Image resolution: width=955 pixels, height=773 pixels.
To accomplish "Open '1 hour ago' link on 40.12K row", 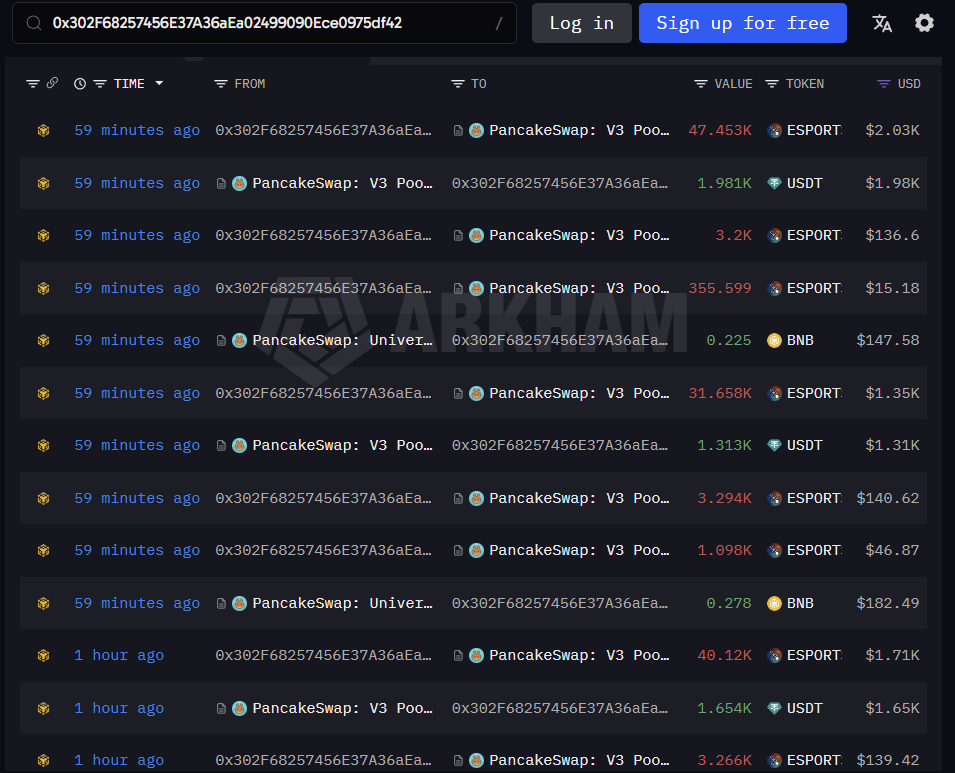I will pos(119,655).
